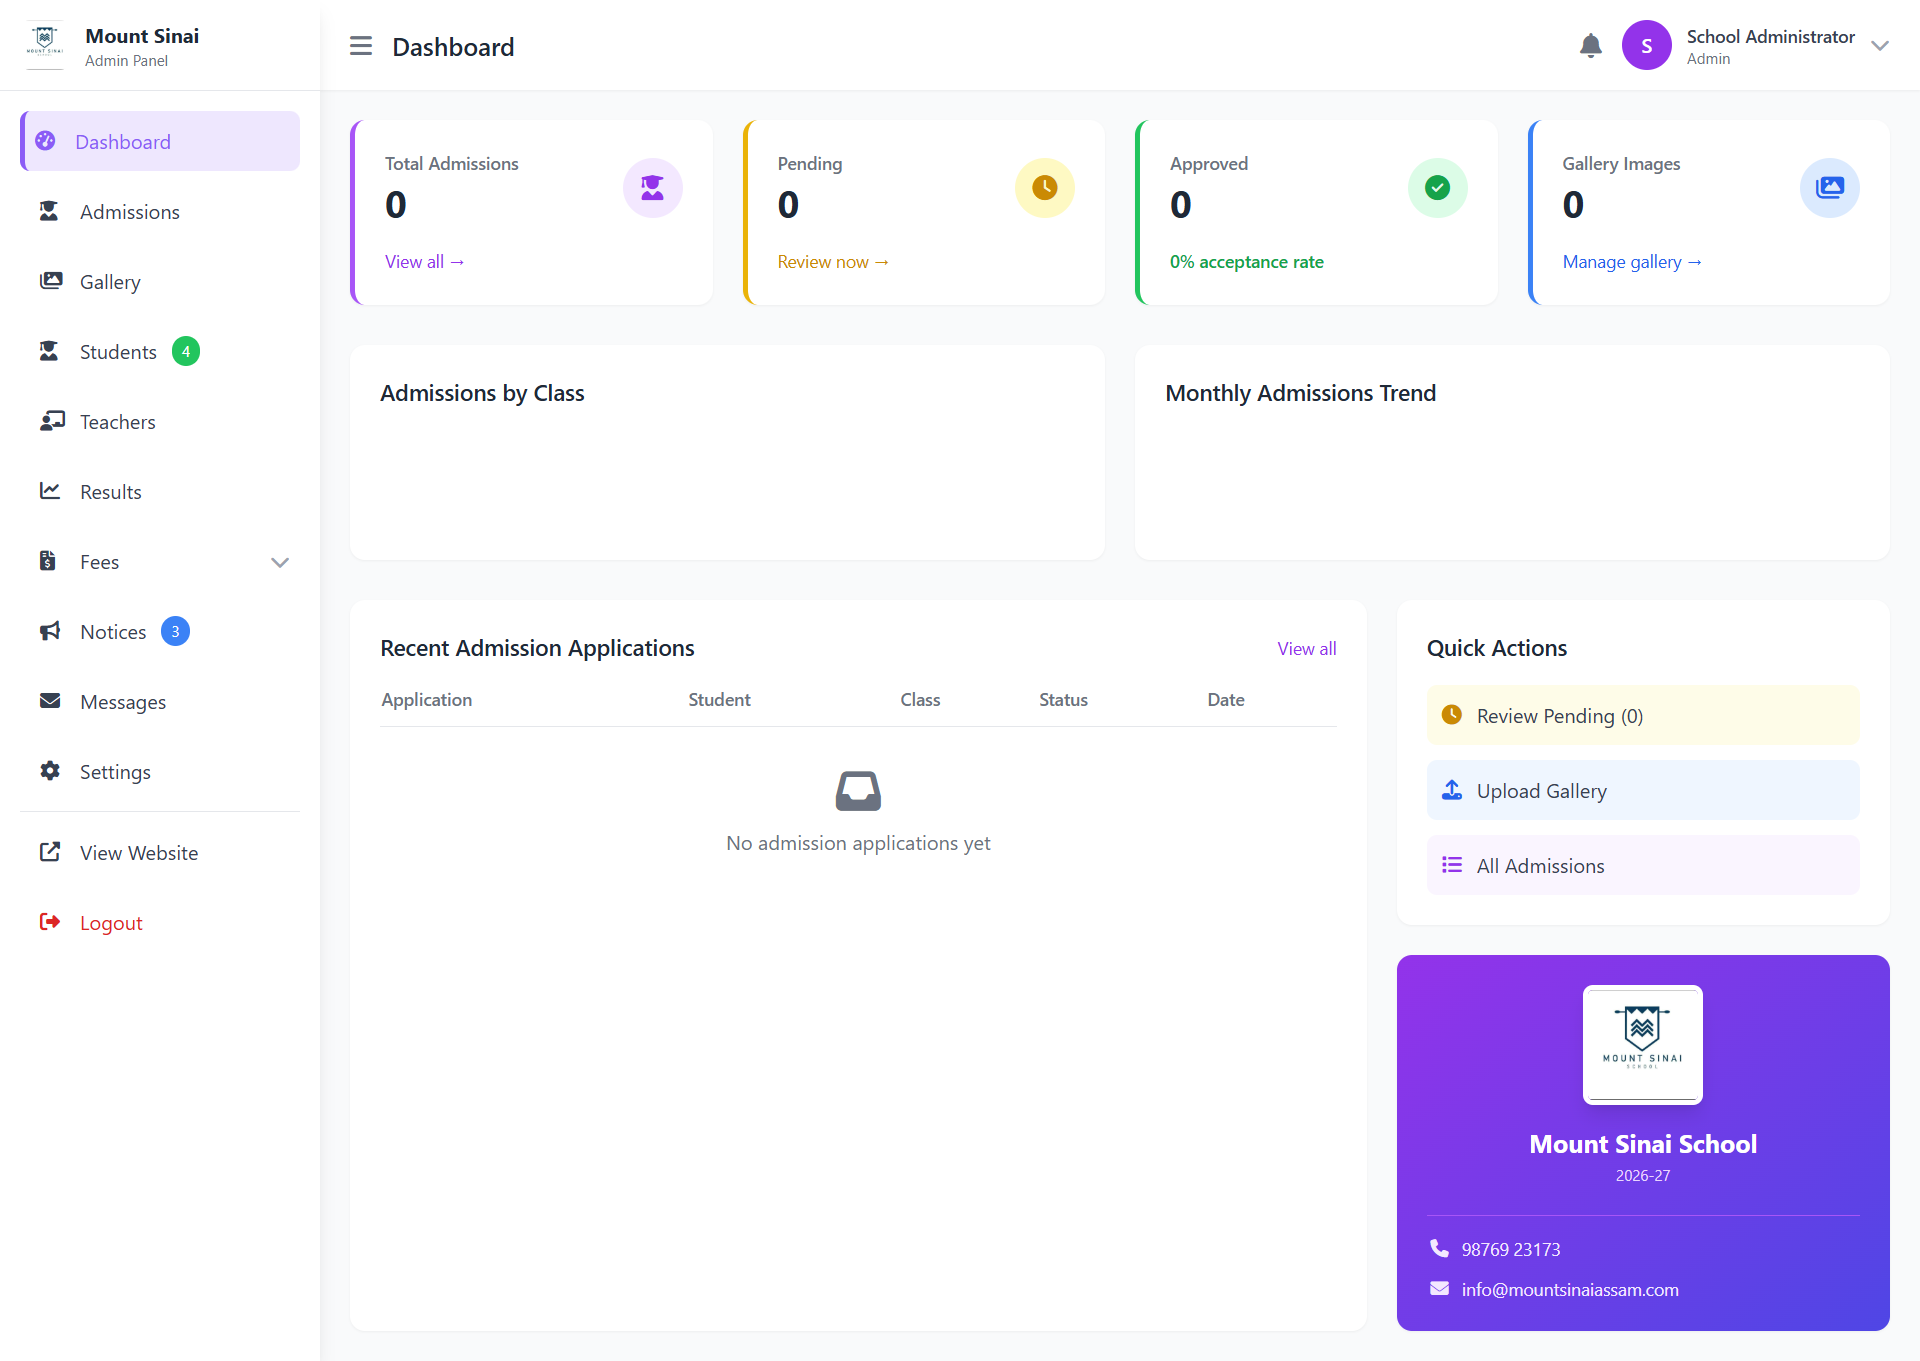The width and height of the screenshot is (1920, 1361).
Task: Click the purple S user avatar
Action: click(1646, 46)
